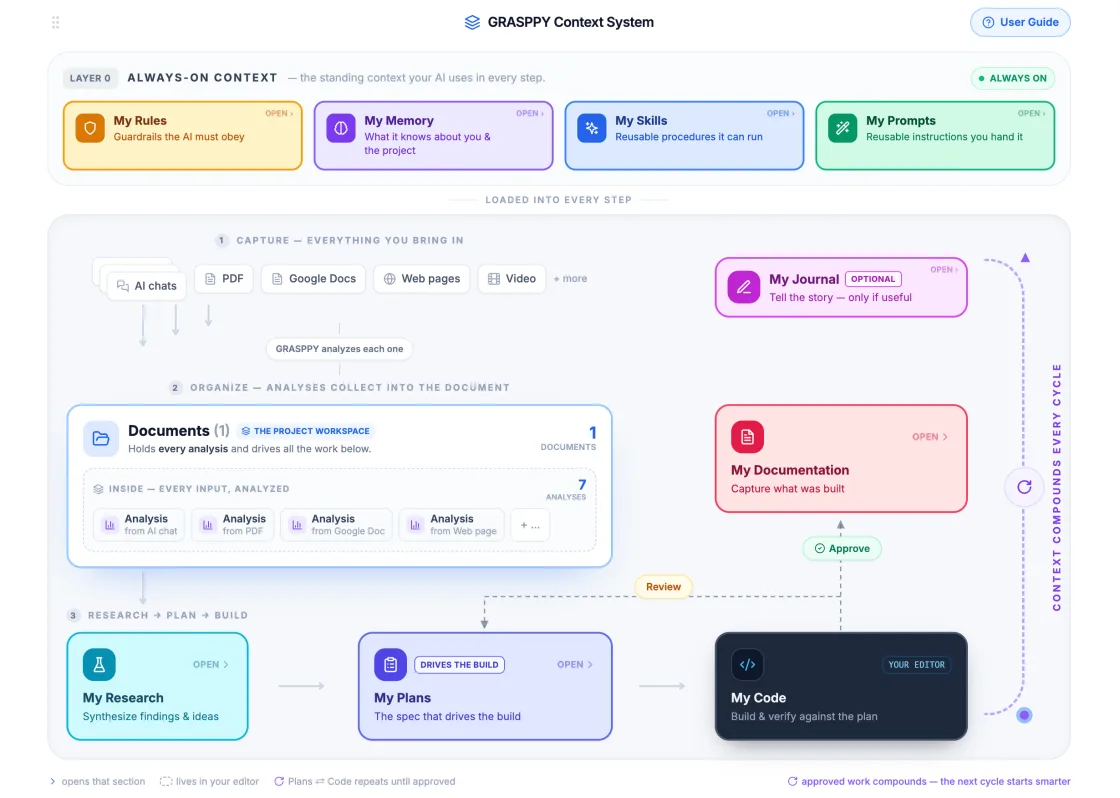1120x798 pixels.
Task: Click the My Documentation file icon
Action: (747, 437)
